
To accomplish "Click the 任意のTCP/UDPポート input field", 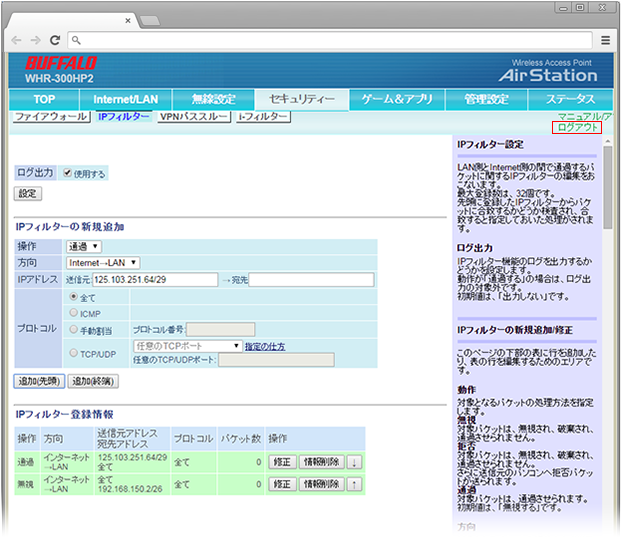I will tap(276, 360).
